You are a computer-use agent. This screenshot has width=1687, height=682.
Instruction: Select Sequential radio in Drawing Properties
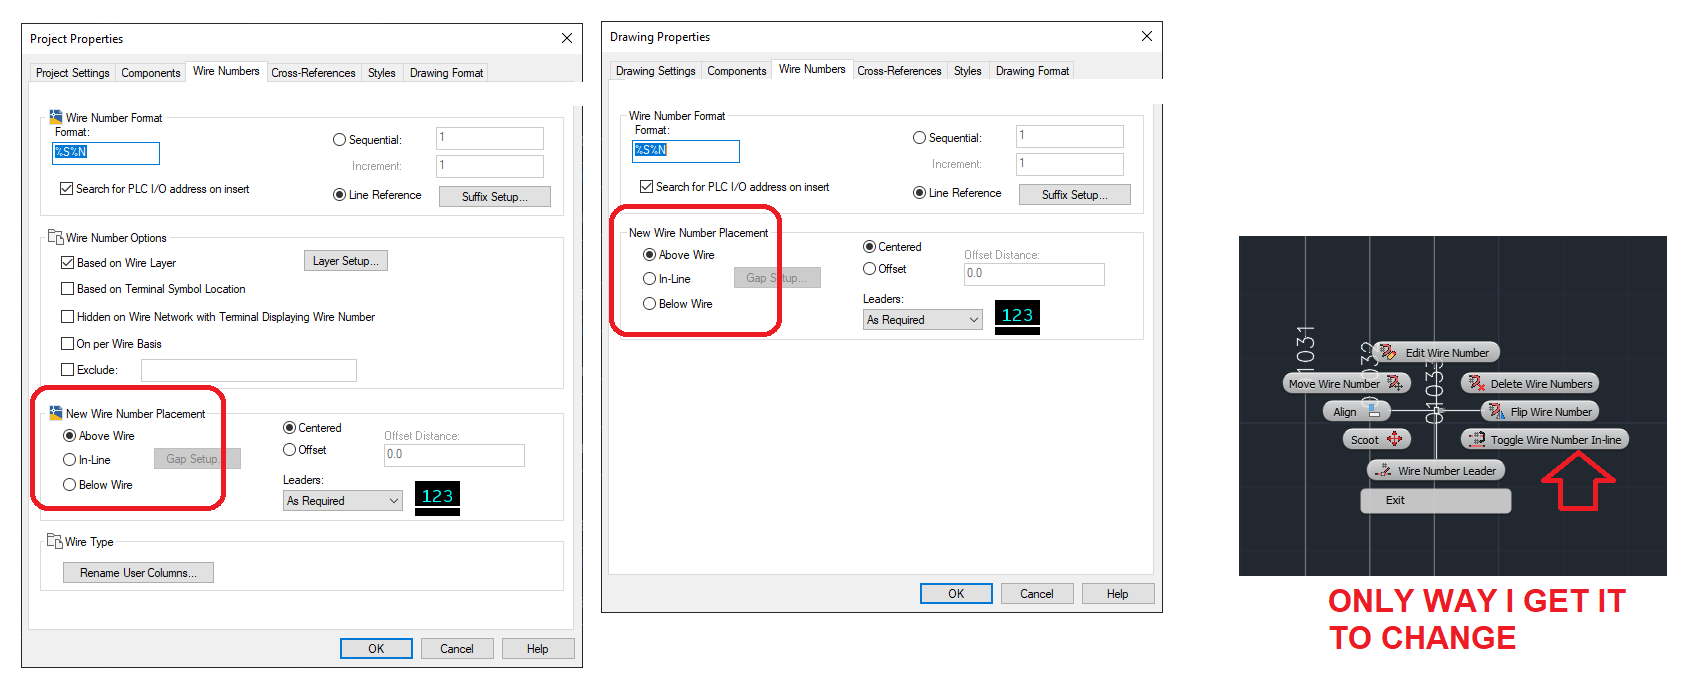click(x=919, y=138)
